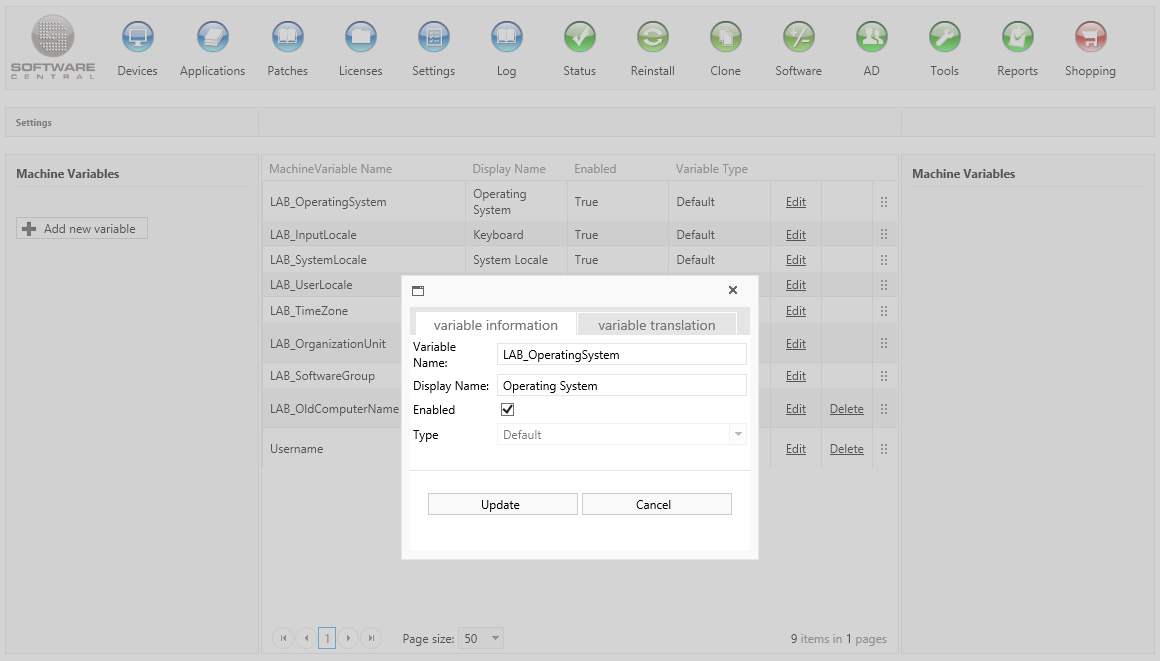Click the Display Name input field
The height and width of the screenshot is (661, 1160).
click(621, 386)
